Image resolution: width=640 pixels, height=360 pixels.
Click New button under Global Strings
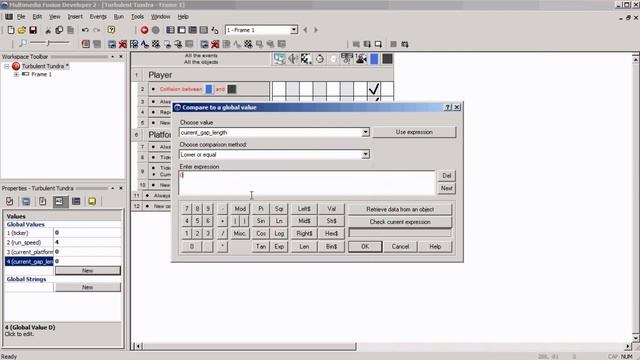click(88, 287)
